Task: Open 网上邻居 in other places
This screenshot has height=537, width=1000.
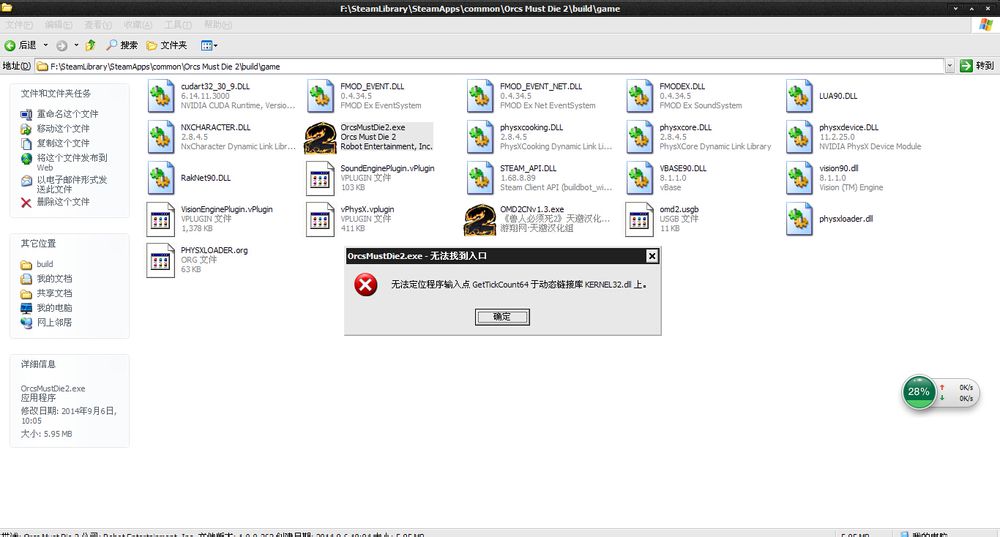Action: pyautogui.click(x=54, y=323)
